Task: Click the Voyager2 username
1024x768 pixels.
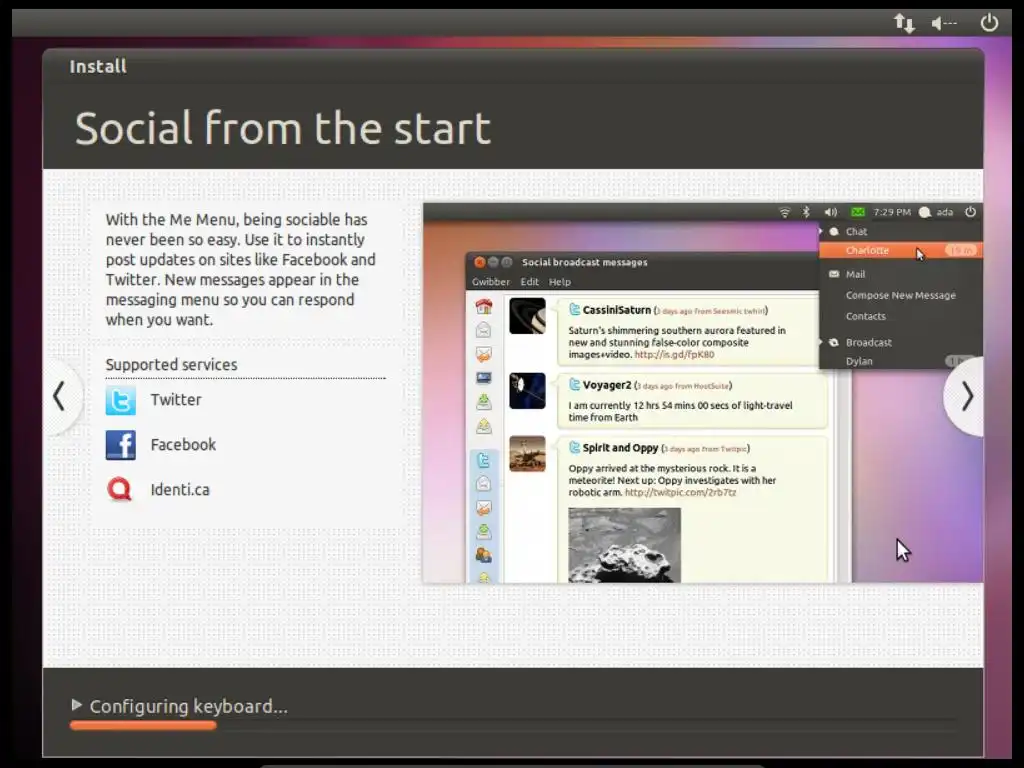Action: [607, 385]
